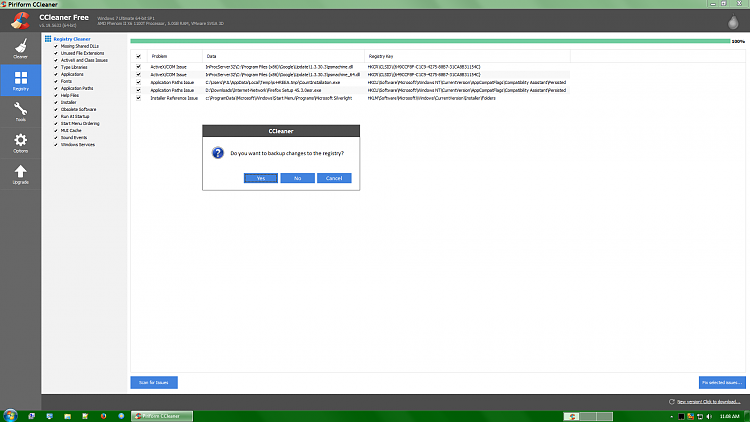Select the Installer list item label
Viewport: 750px width, 422px height.
tap(68, 102)
